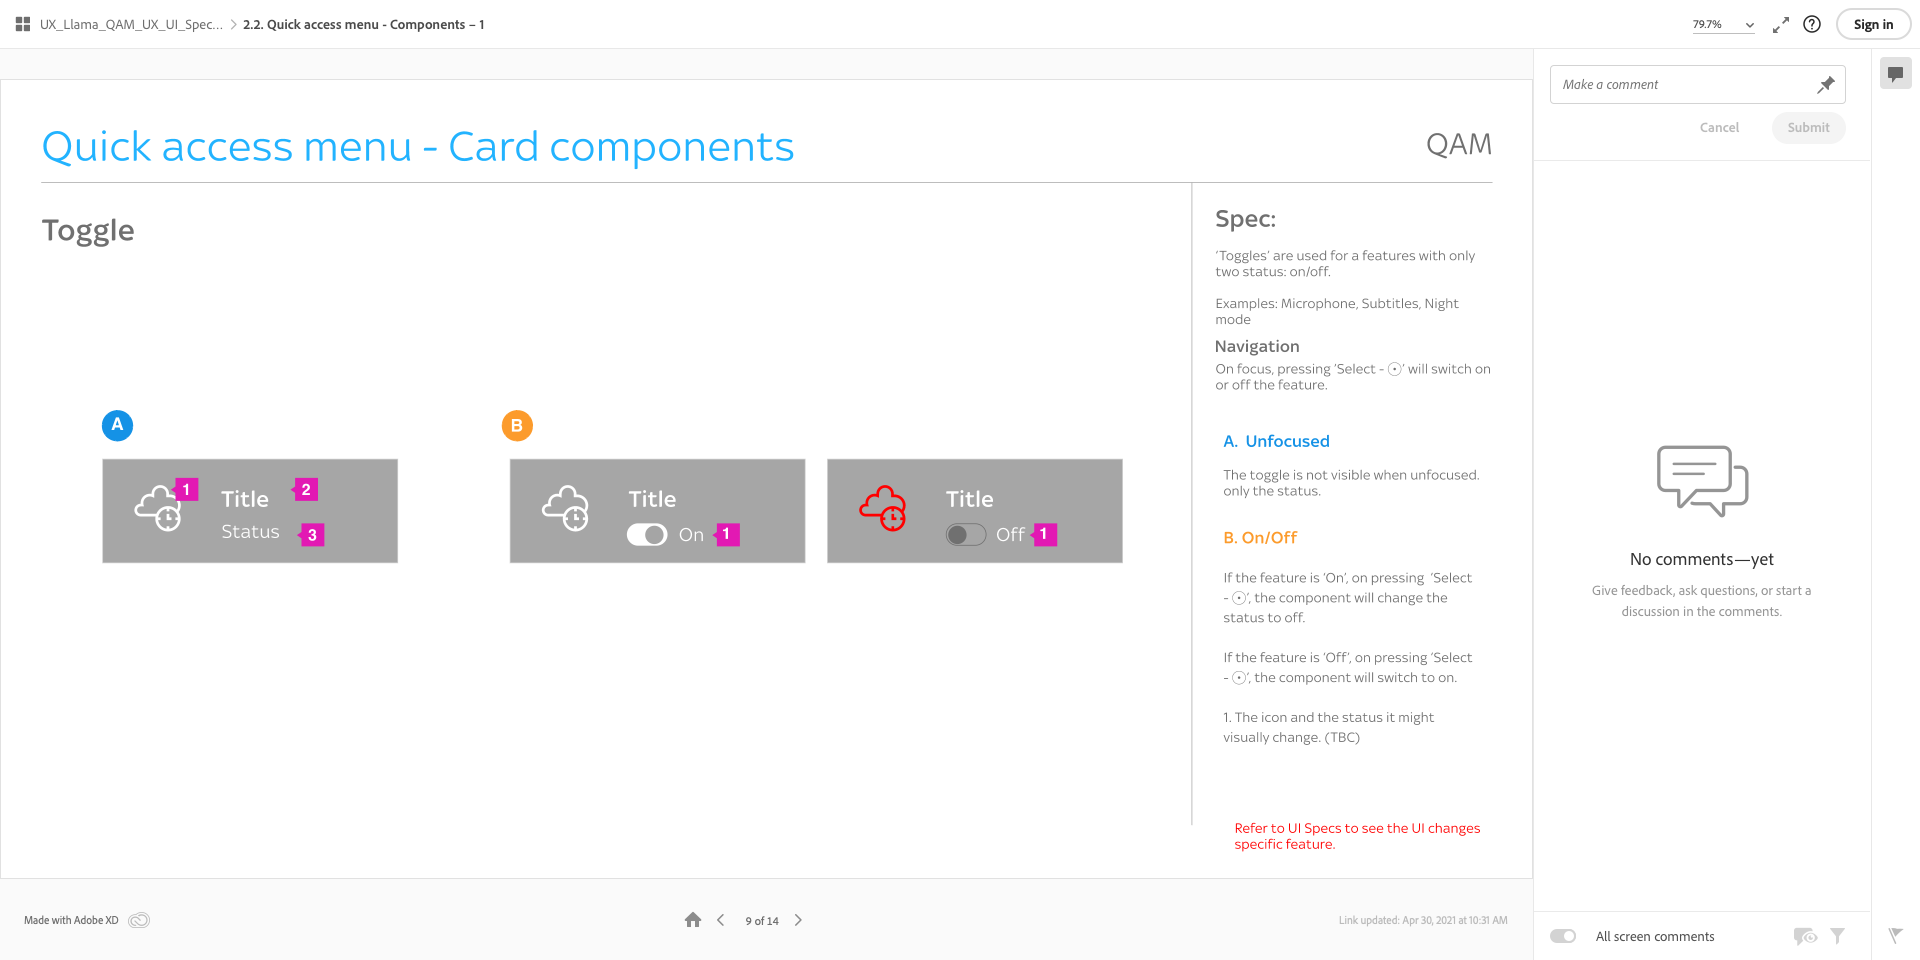Screen dimensions: 1920x960
Task: Switch off the On toggle in card B
Action: [647, 535]
